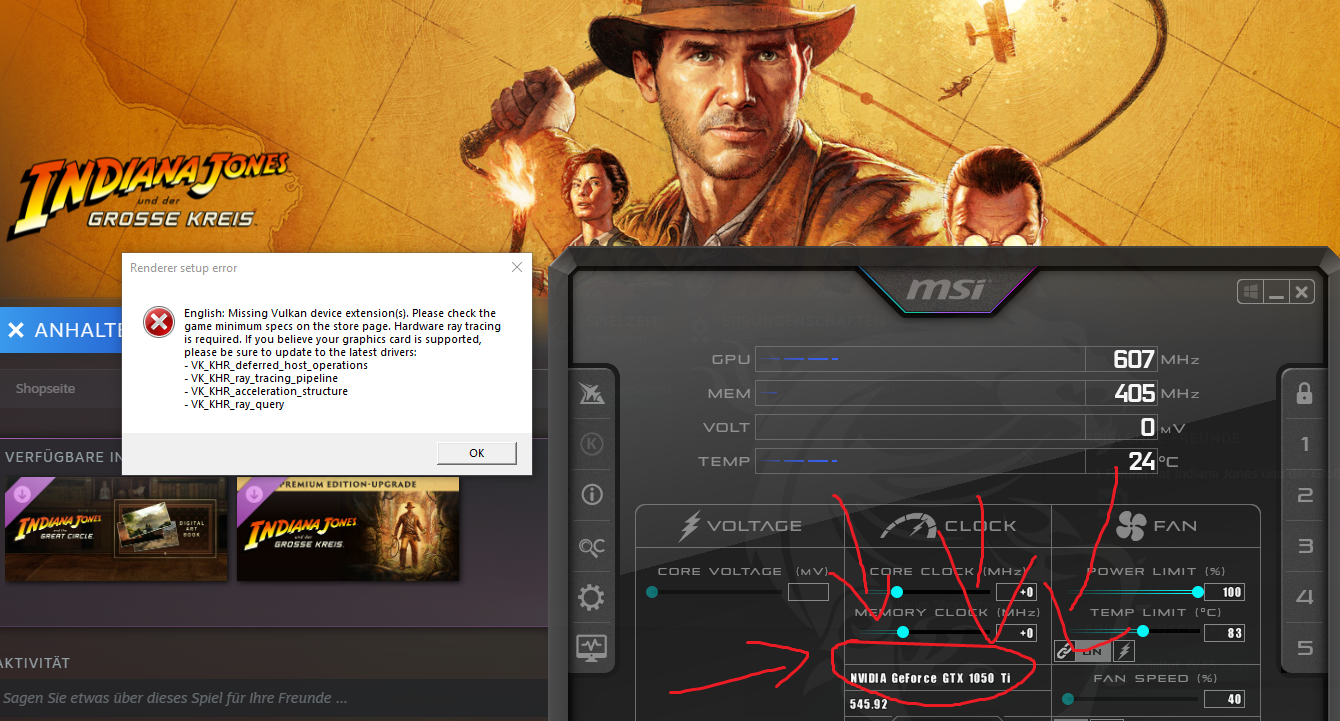Open MSI Afterburner dragon logo button
The width and height of the screenshot is (1340, 721).
point(591,393)
